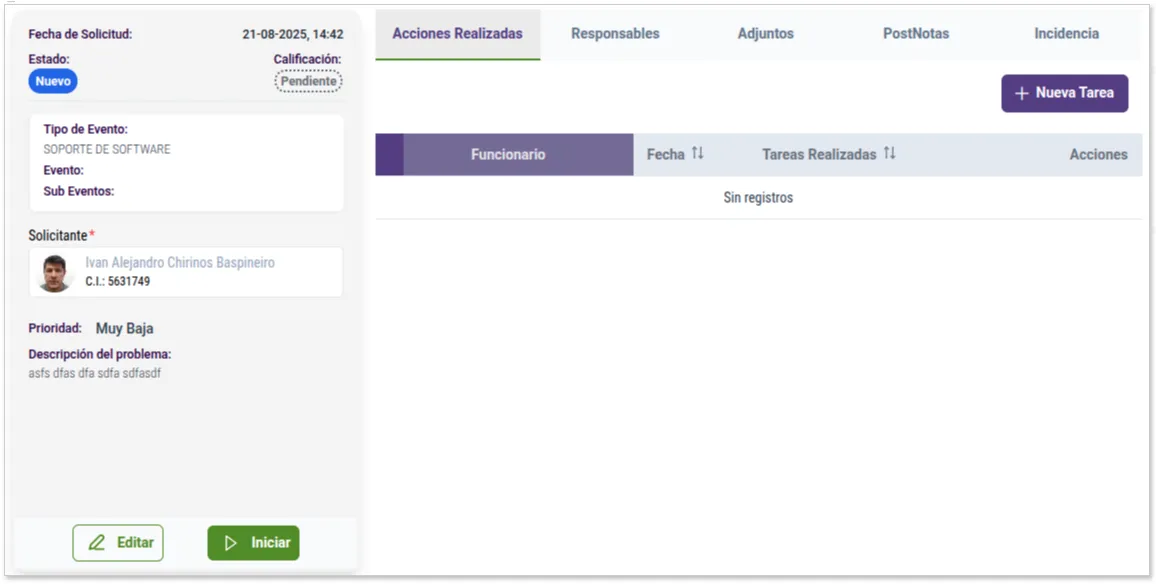The height and width of the screenshot is (584, 1156).
Task: Create a task with Nueva Tarea button
Action: [x=1064, y=93]
